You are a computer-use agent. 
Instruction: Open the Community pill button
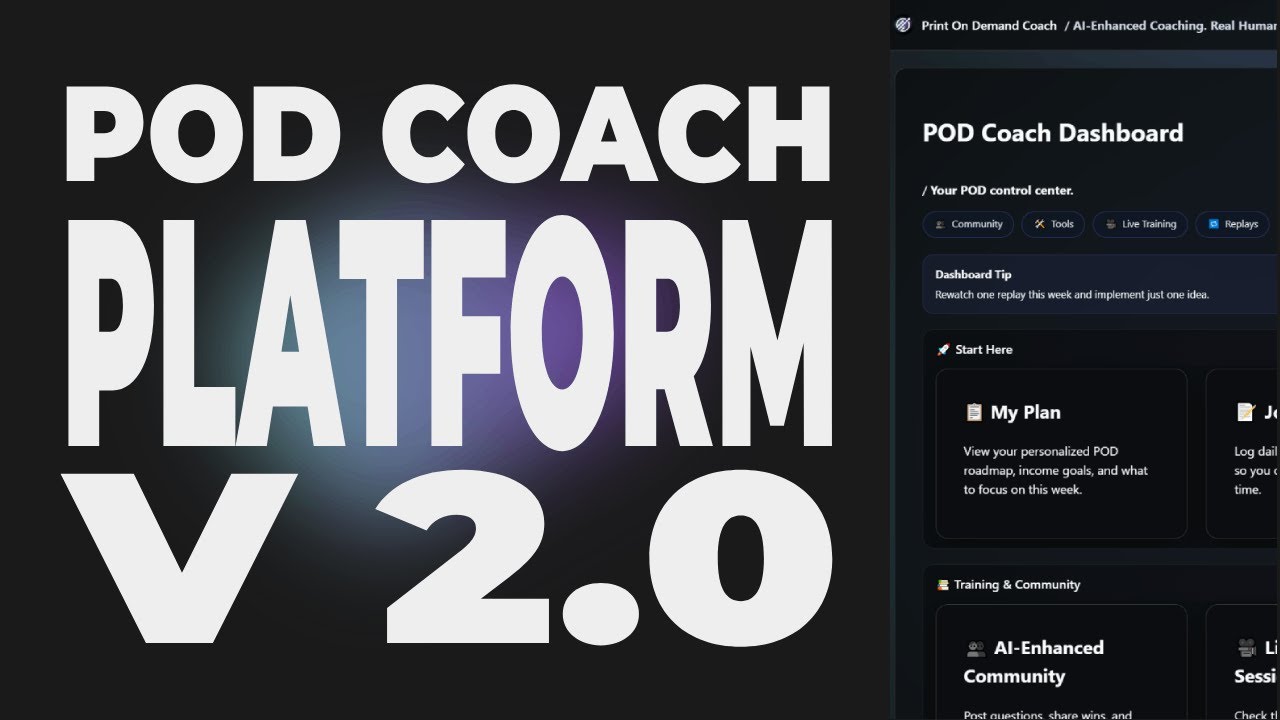[x=968, y=224]
